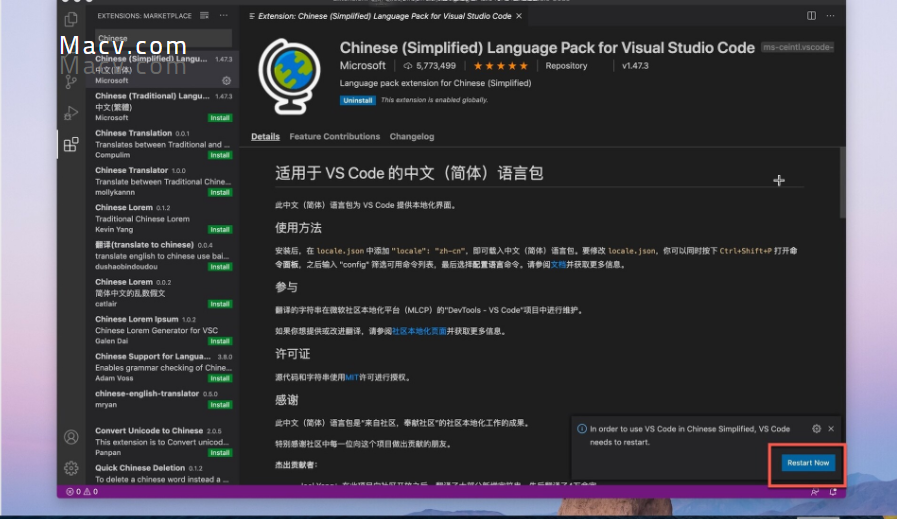Select Chinese Translation list entry

(163, 144)
